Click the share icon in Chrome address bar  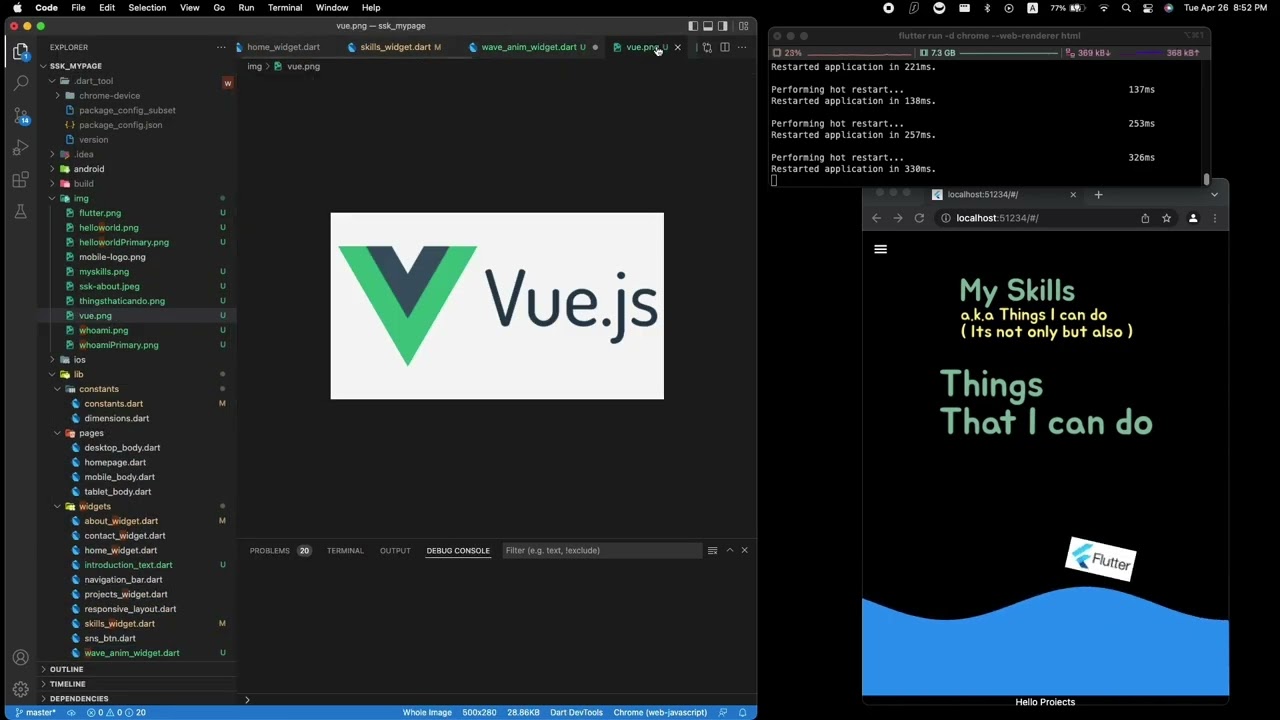coord(1145,218)
